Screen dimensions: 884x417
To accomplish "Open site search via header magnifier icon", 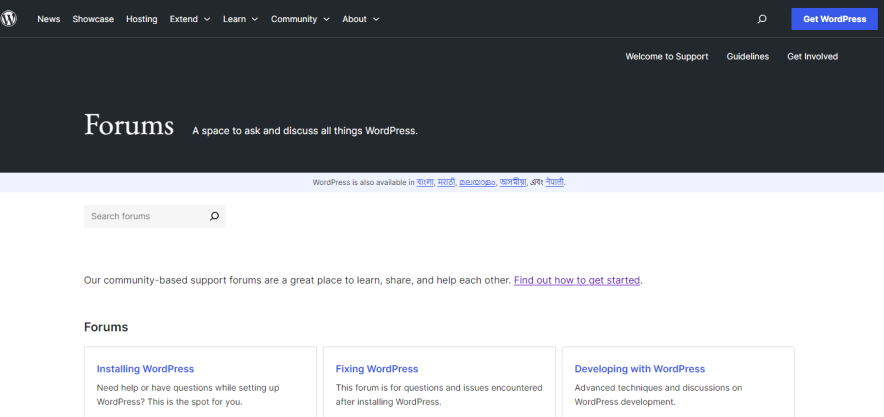I will (762, 19).
